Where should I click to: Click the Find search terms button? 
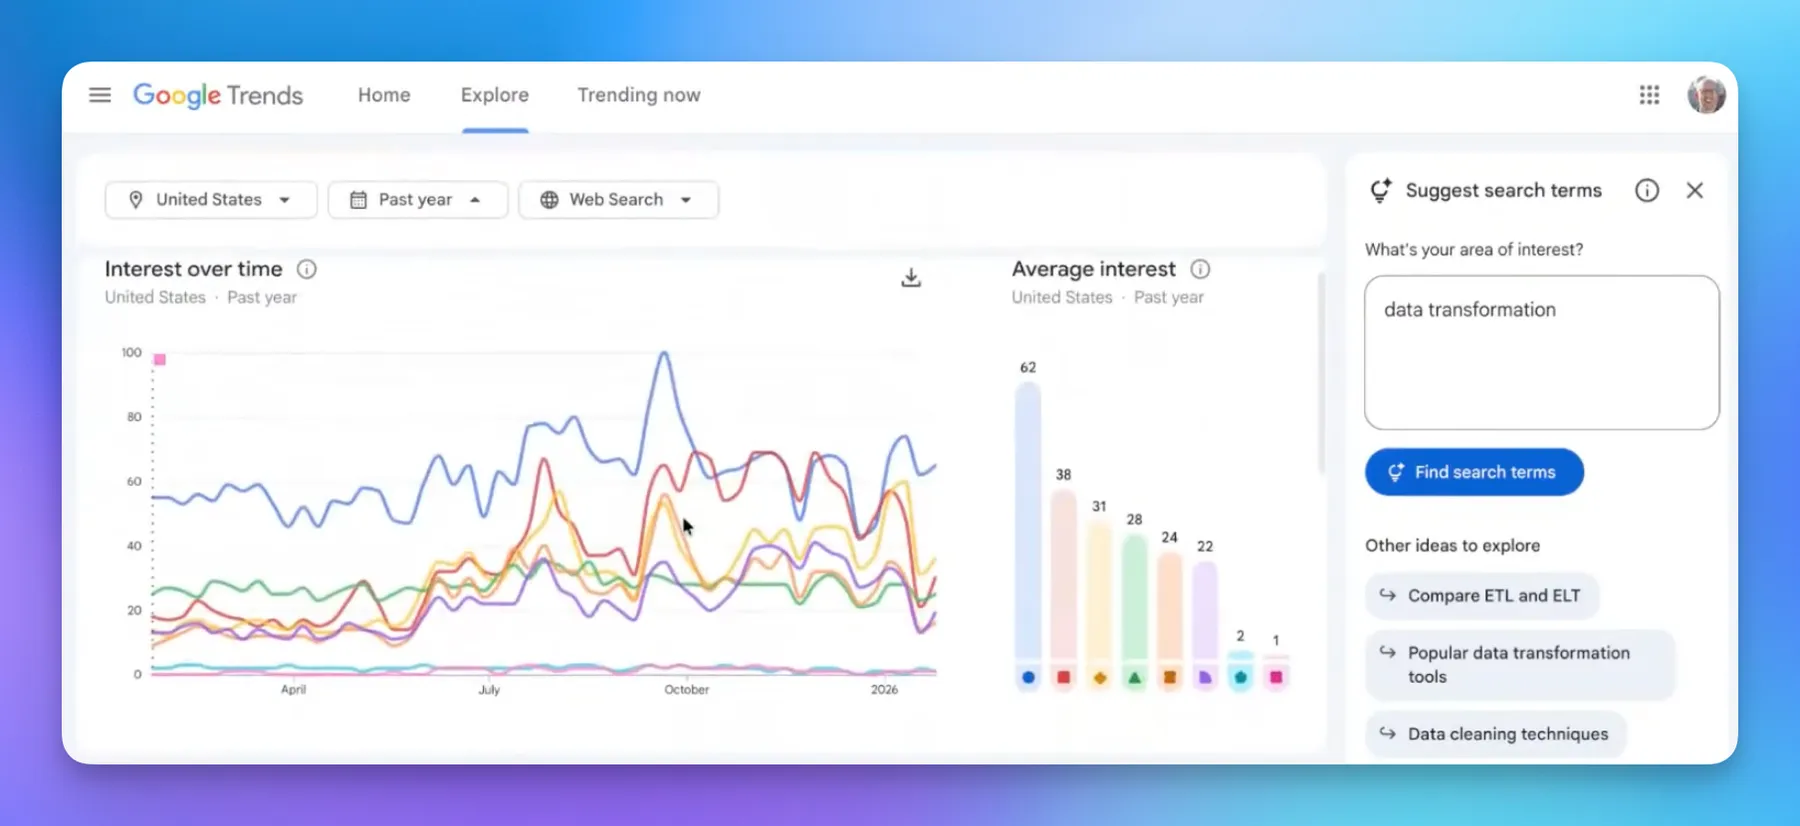coord(1473,472)
